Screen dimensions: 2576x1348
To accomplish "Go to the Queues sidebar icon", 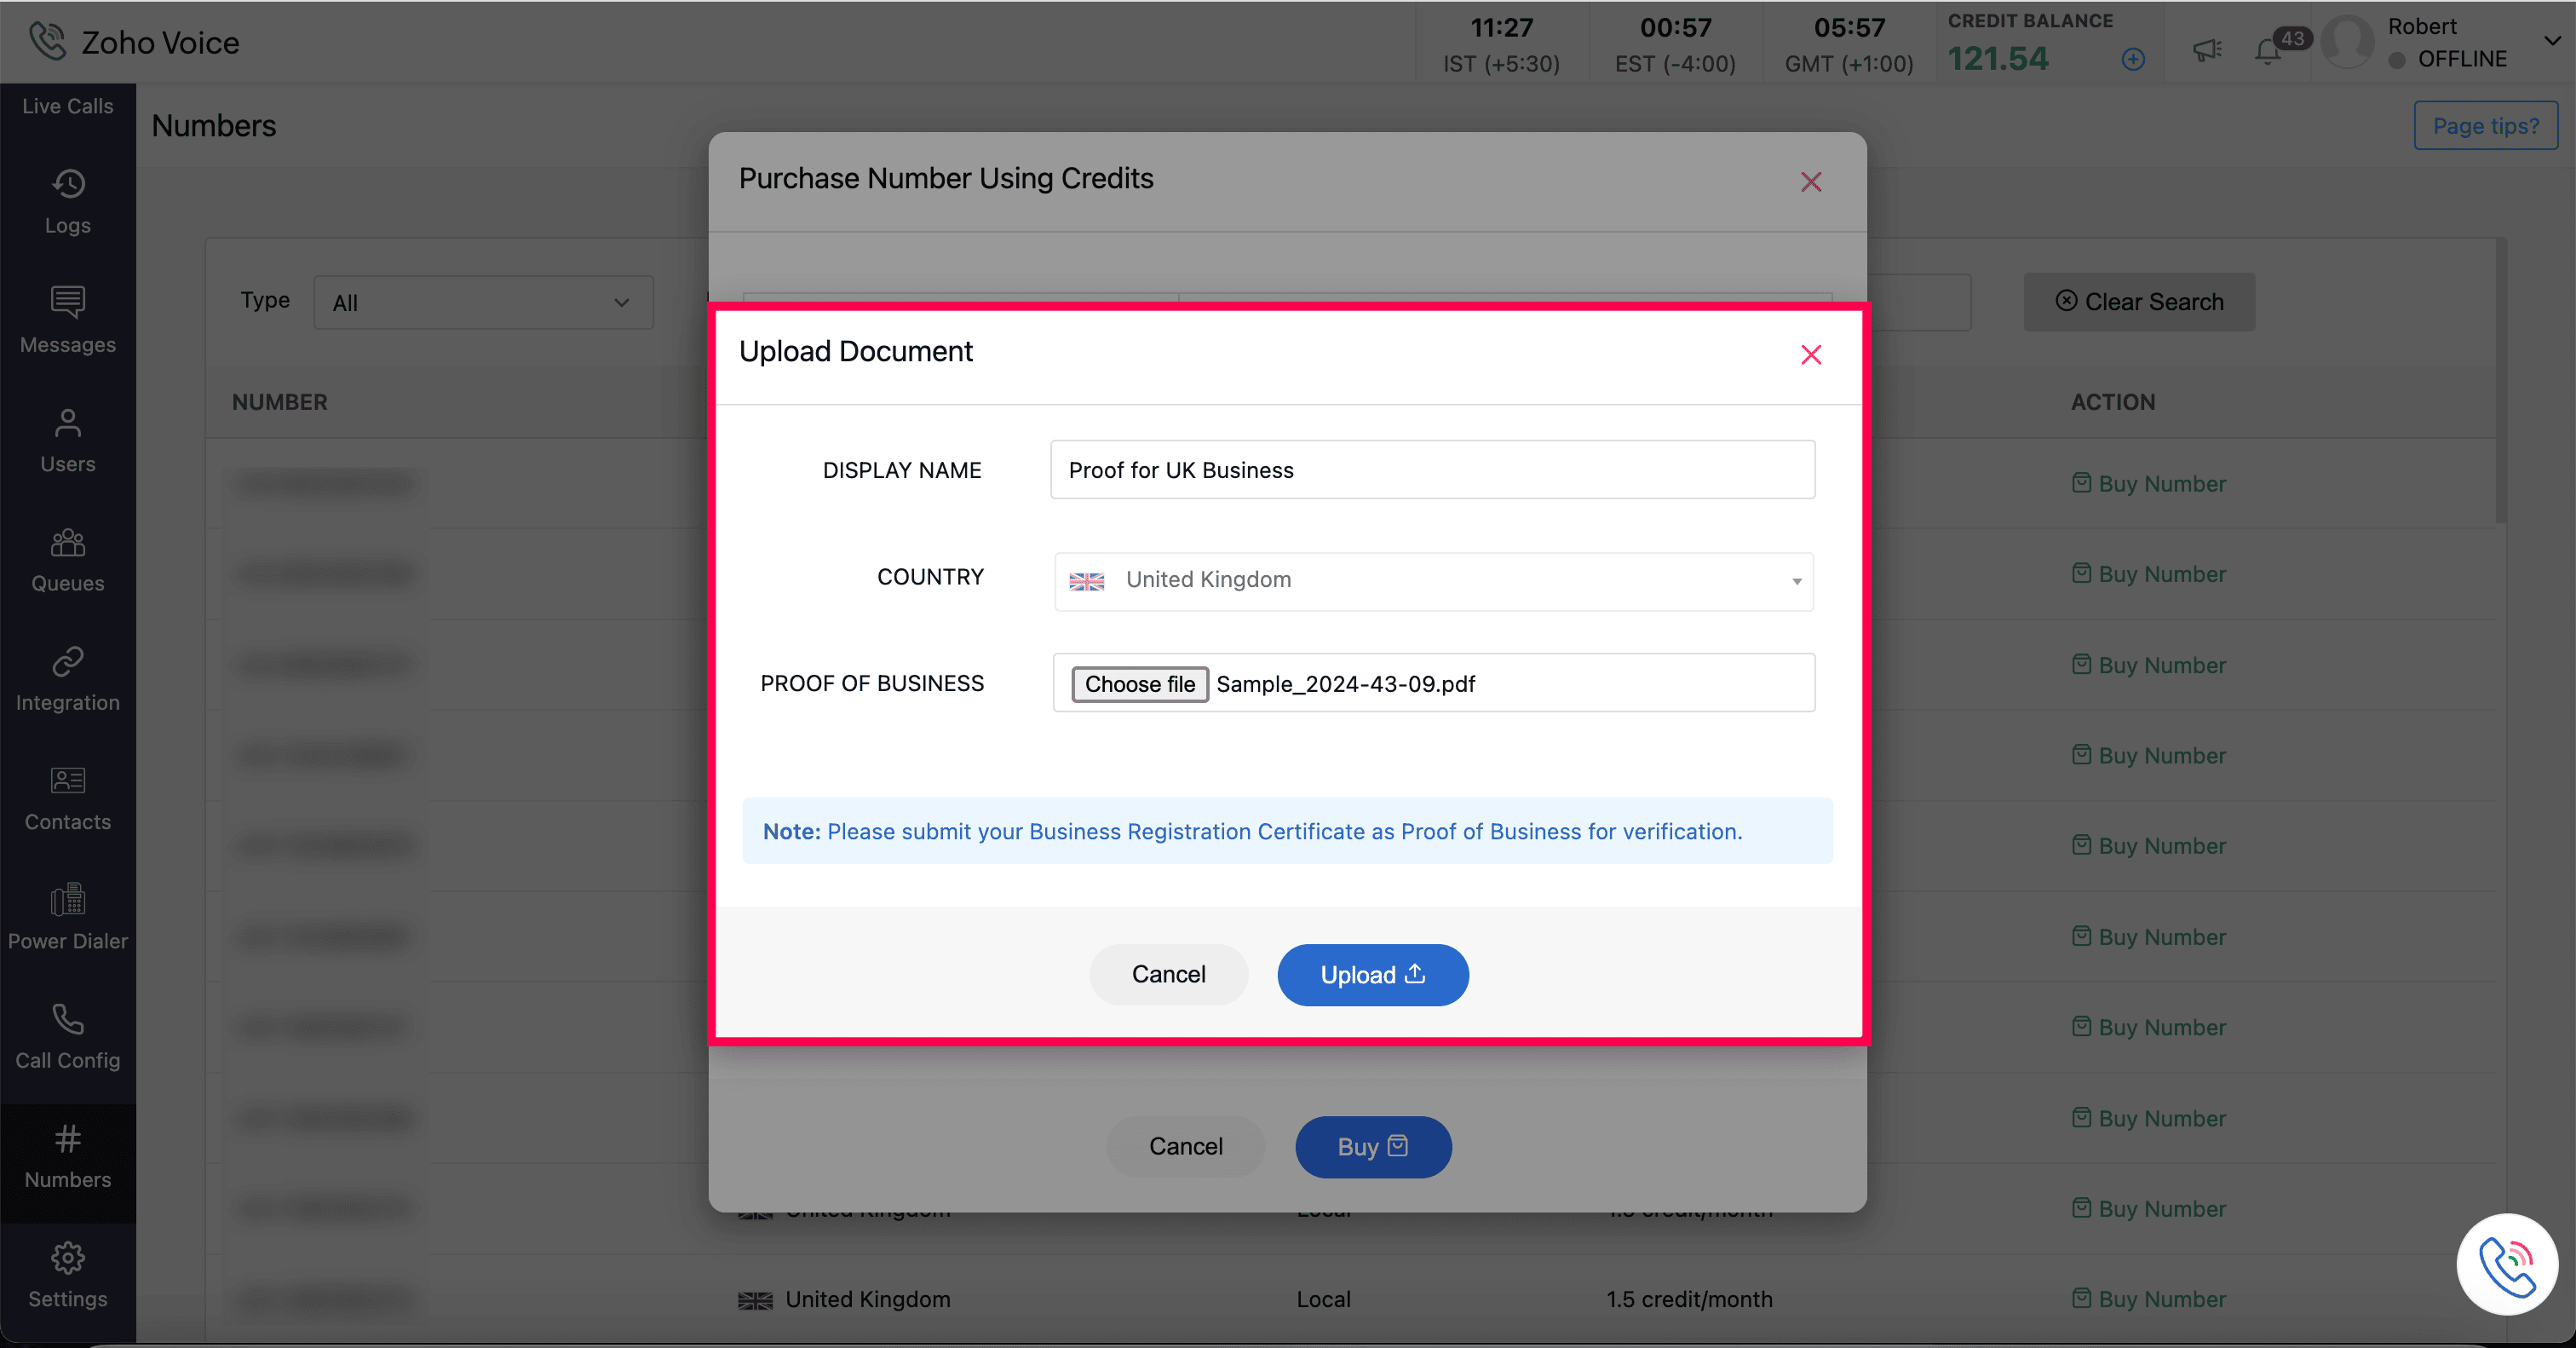I will pyautogui.click(x=67, y=559).
